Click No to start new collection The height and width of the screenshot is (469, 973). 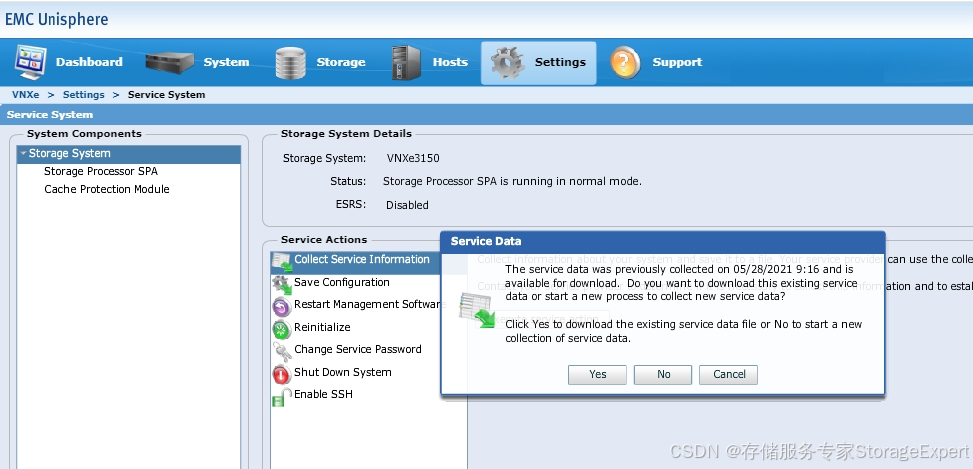[663, 375]
